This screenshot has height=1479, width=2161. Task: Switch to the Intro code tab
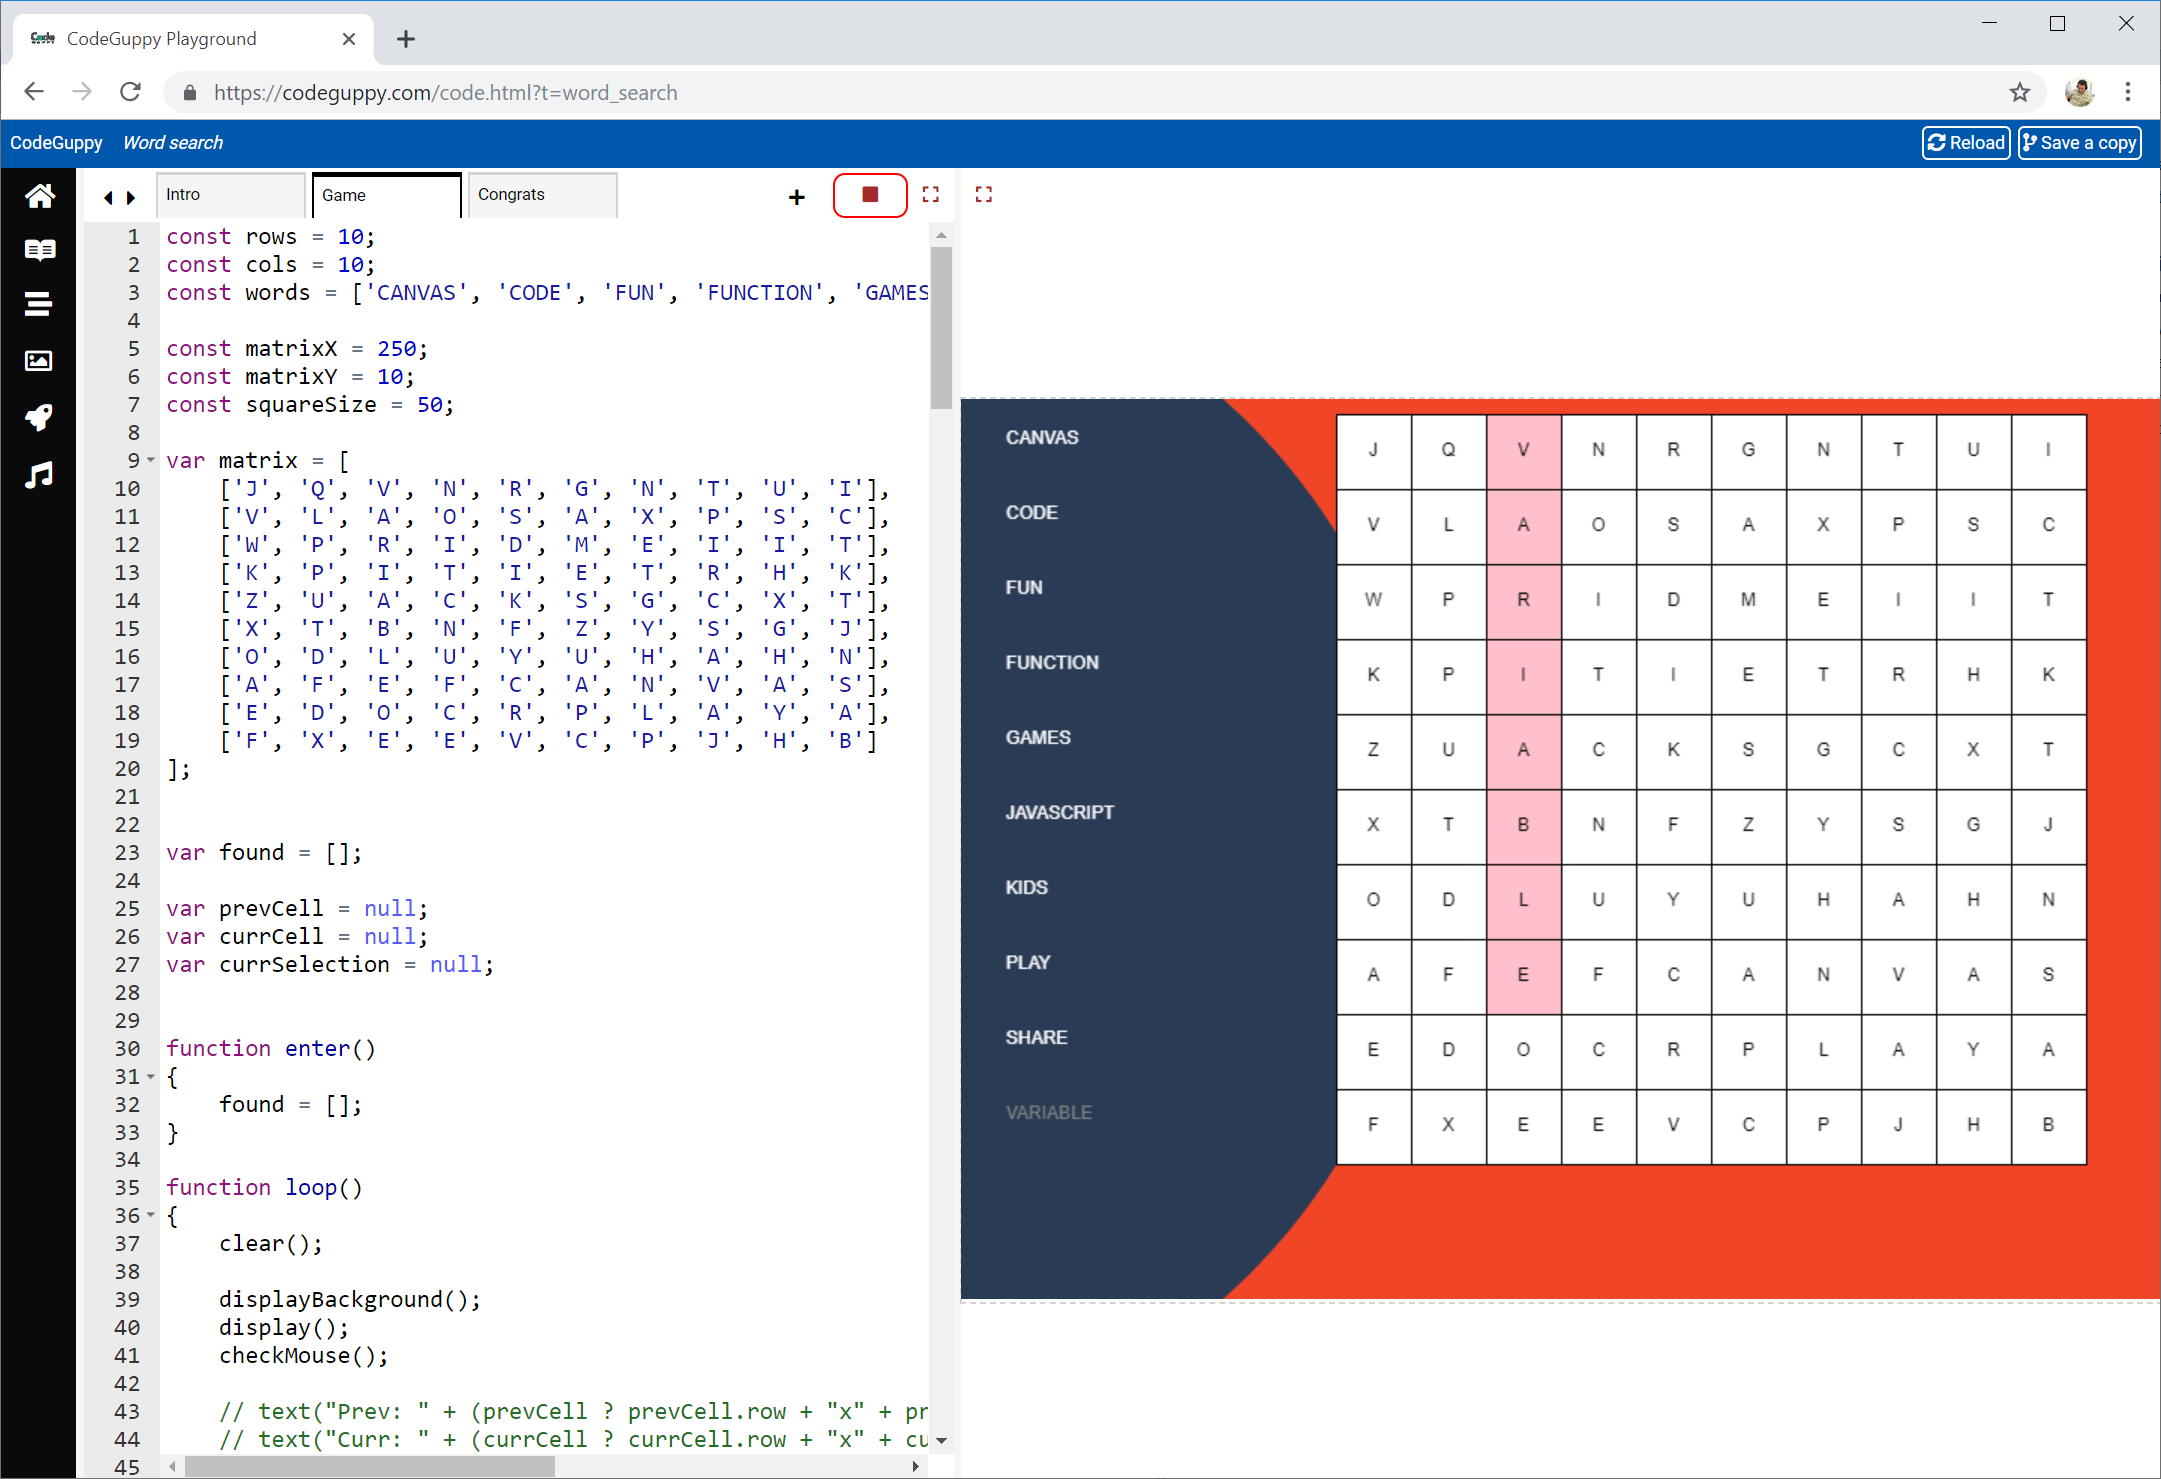(230, 195)
